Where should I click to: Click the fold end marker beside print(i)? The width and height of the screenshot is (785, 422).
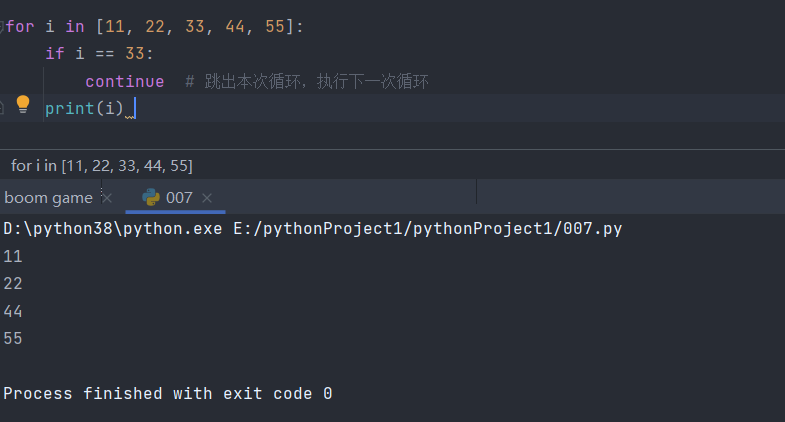coord(3,105)
